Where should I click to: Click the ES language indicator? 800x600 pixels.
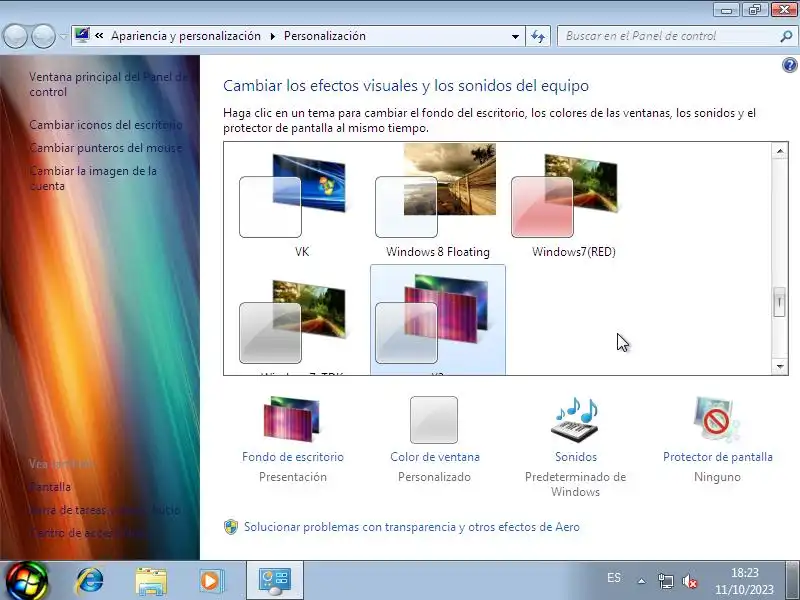tap(614, 578)
